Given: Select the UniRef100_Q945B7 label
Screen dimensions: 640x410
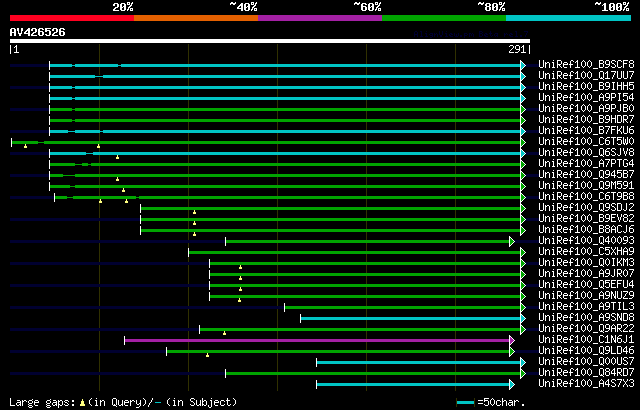Looking at the screenshot, I should (586, 175).
